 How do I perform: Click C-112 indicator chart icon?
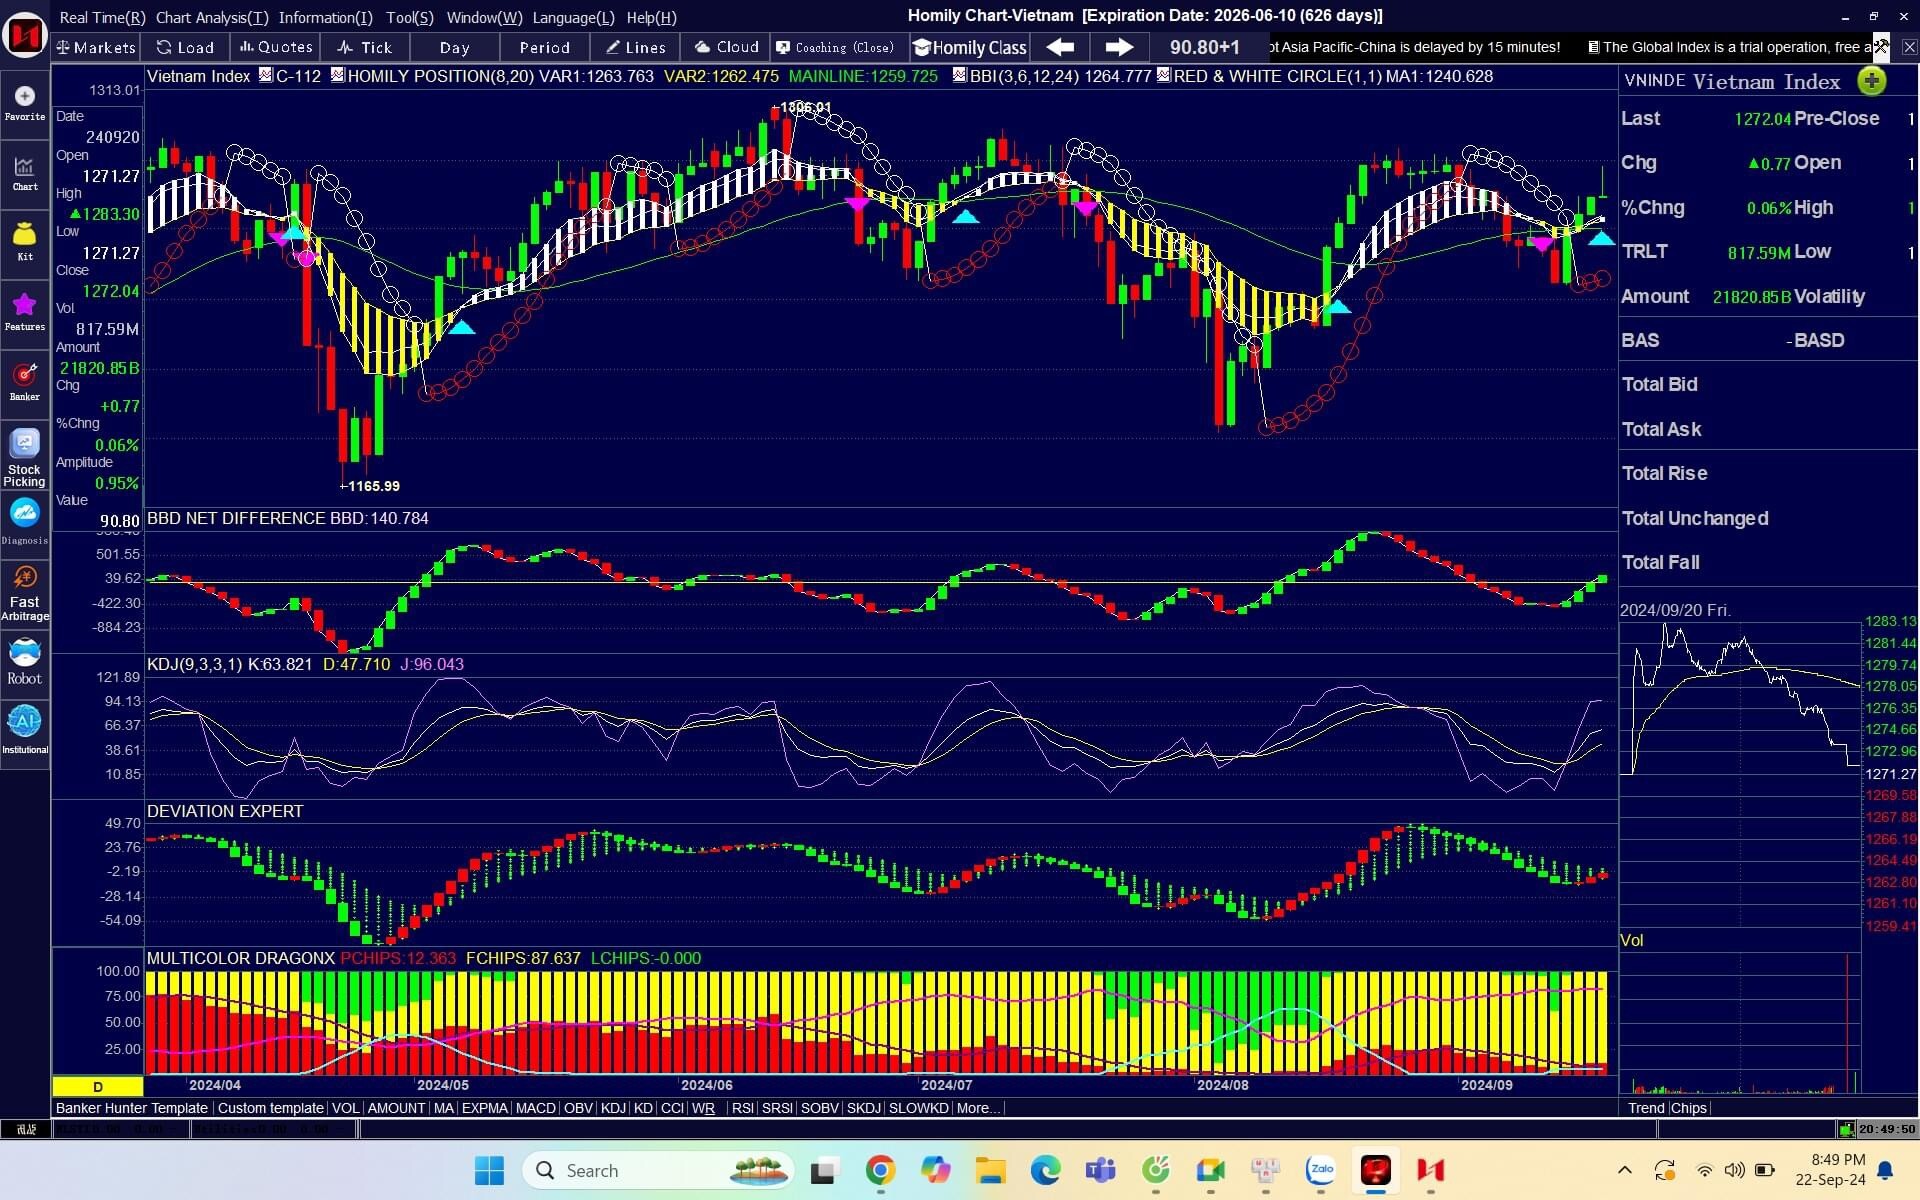tap(266, 75)
